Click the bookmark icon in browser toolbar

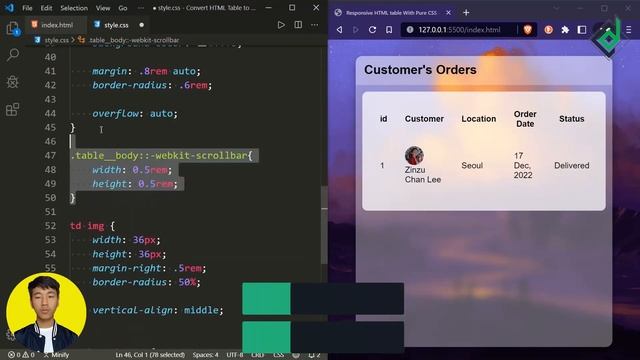coord(389,29)
